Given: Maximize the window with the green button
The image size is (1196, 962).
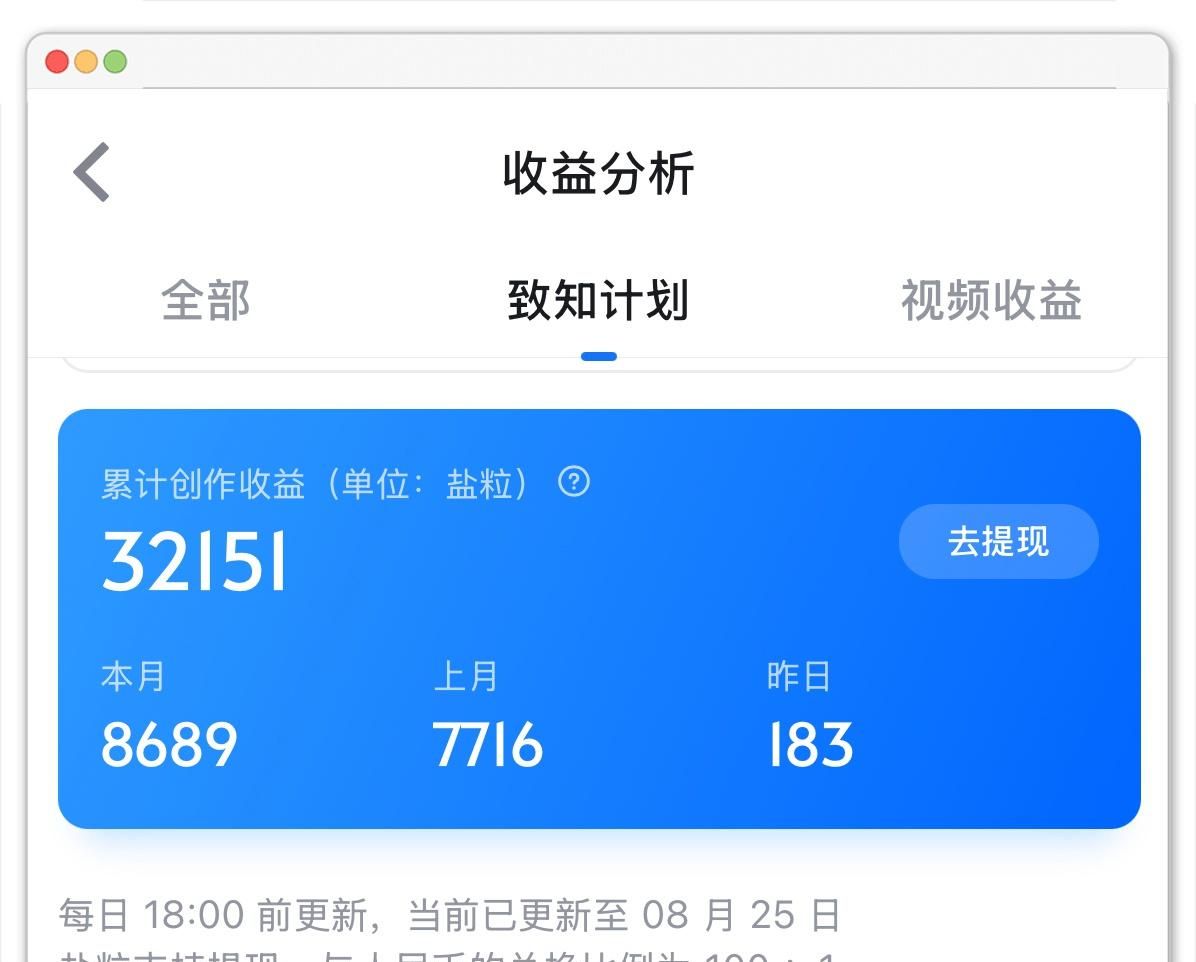Looking at the screenshot, I should click(115, 62).
